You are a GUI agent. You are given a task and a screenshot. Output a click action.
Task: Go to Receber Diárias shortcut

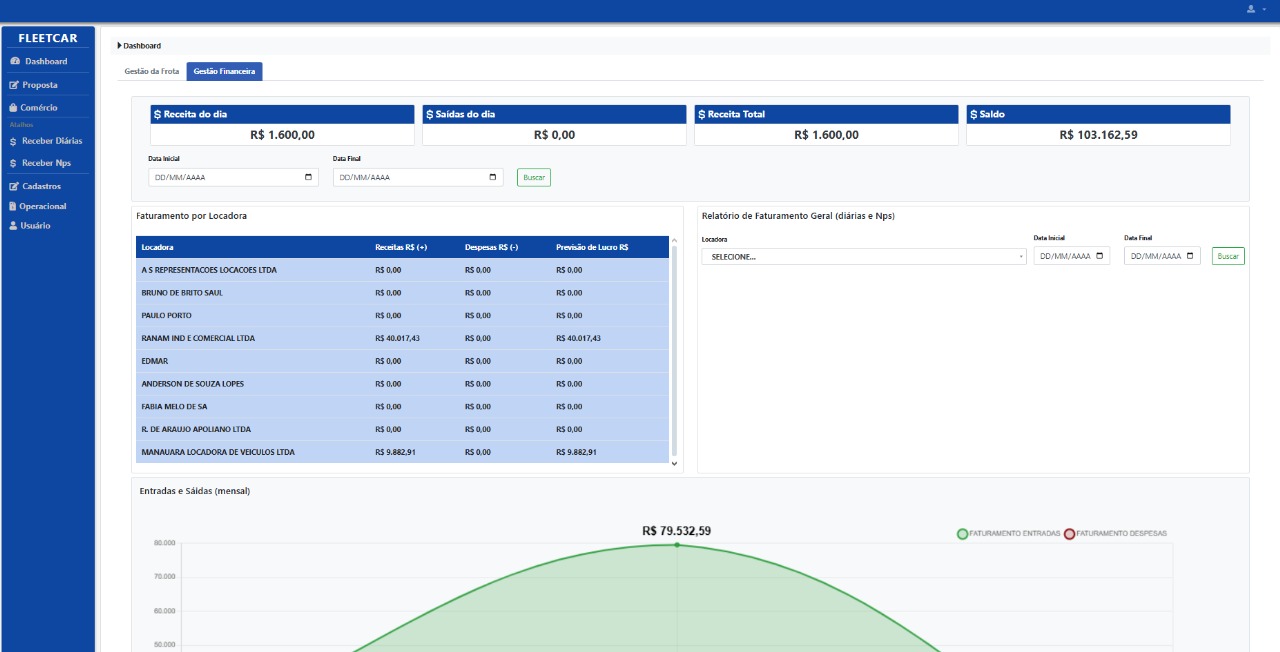pyautogui.click(x=52, y=141)
